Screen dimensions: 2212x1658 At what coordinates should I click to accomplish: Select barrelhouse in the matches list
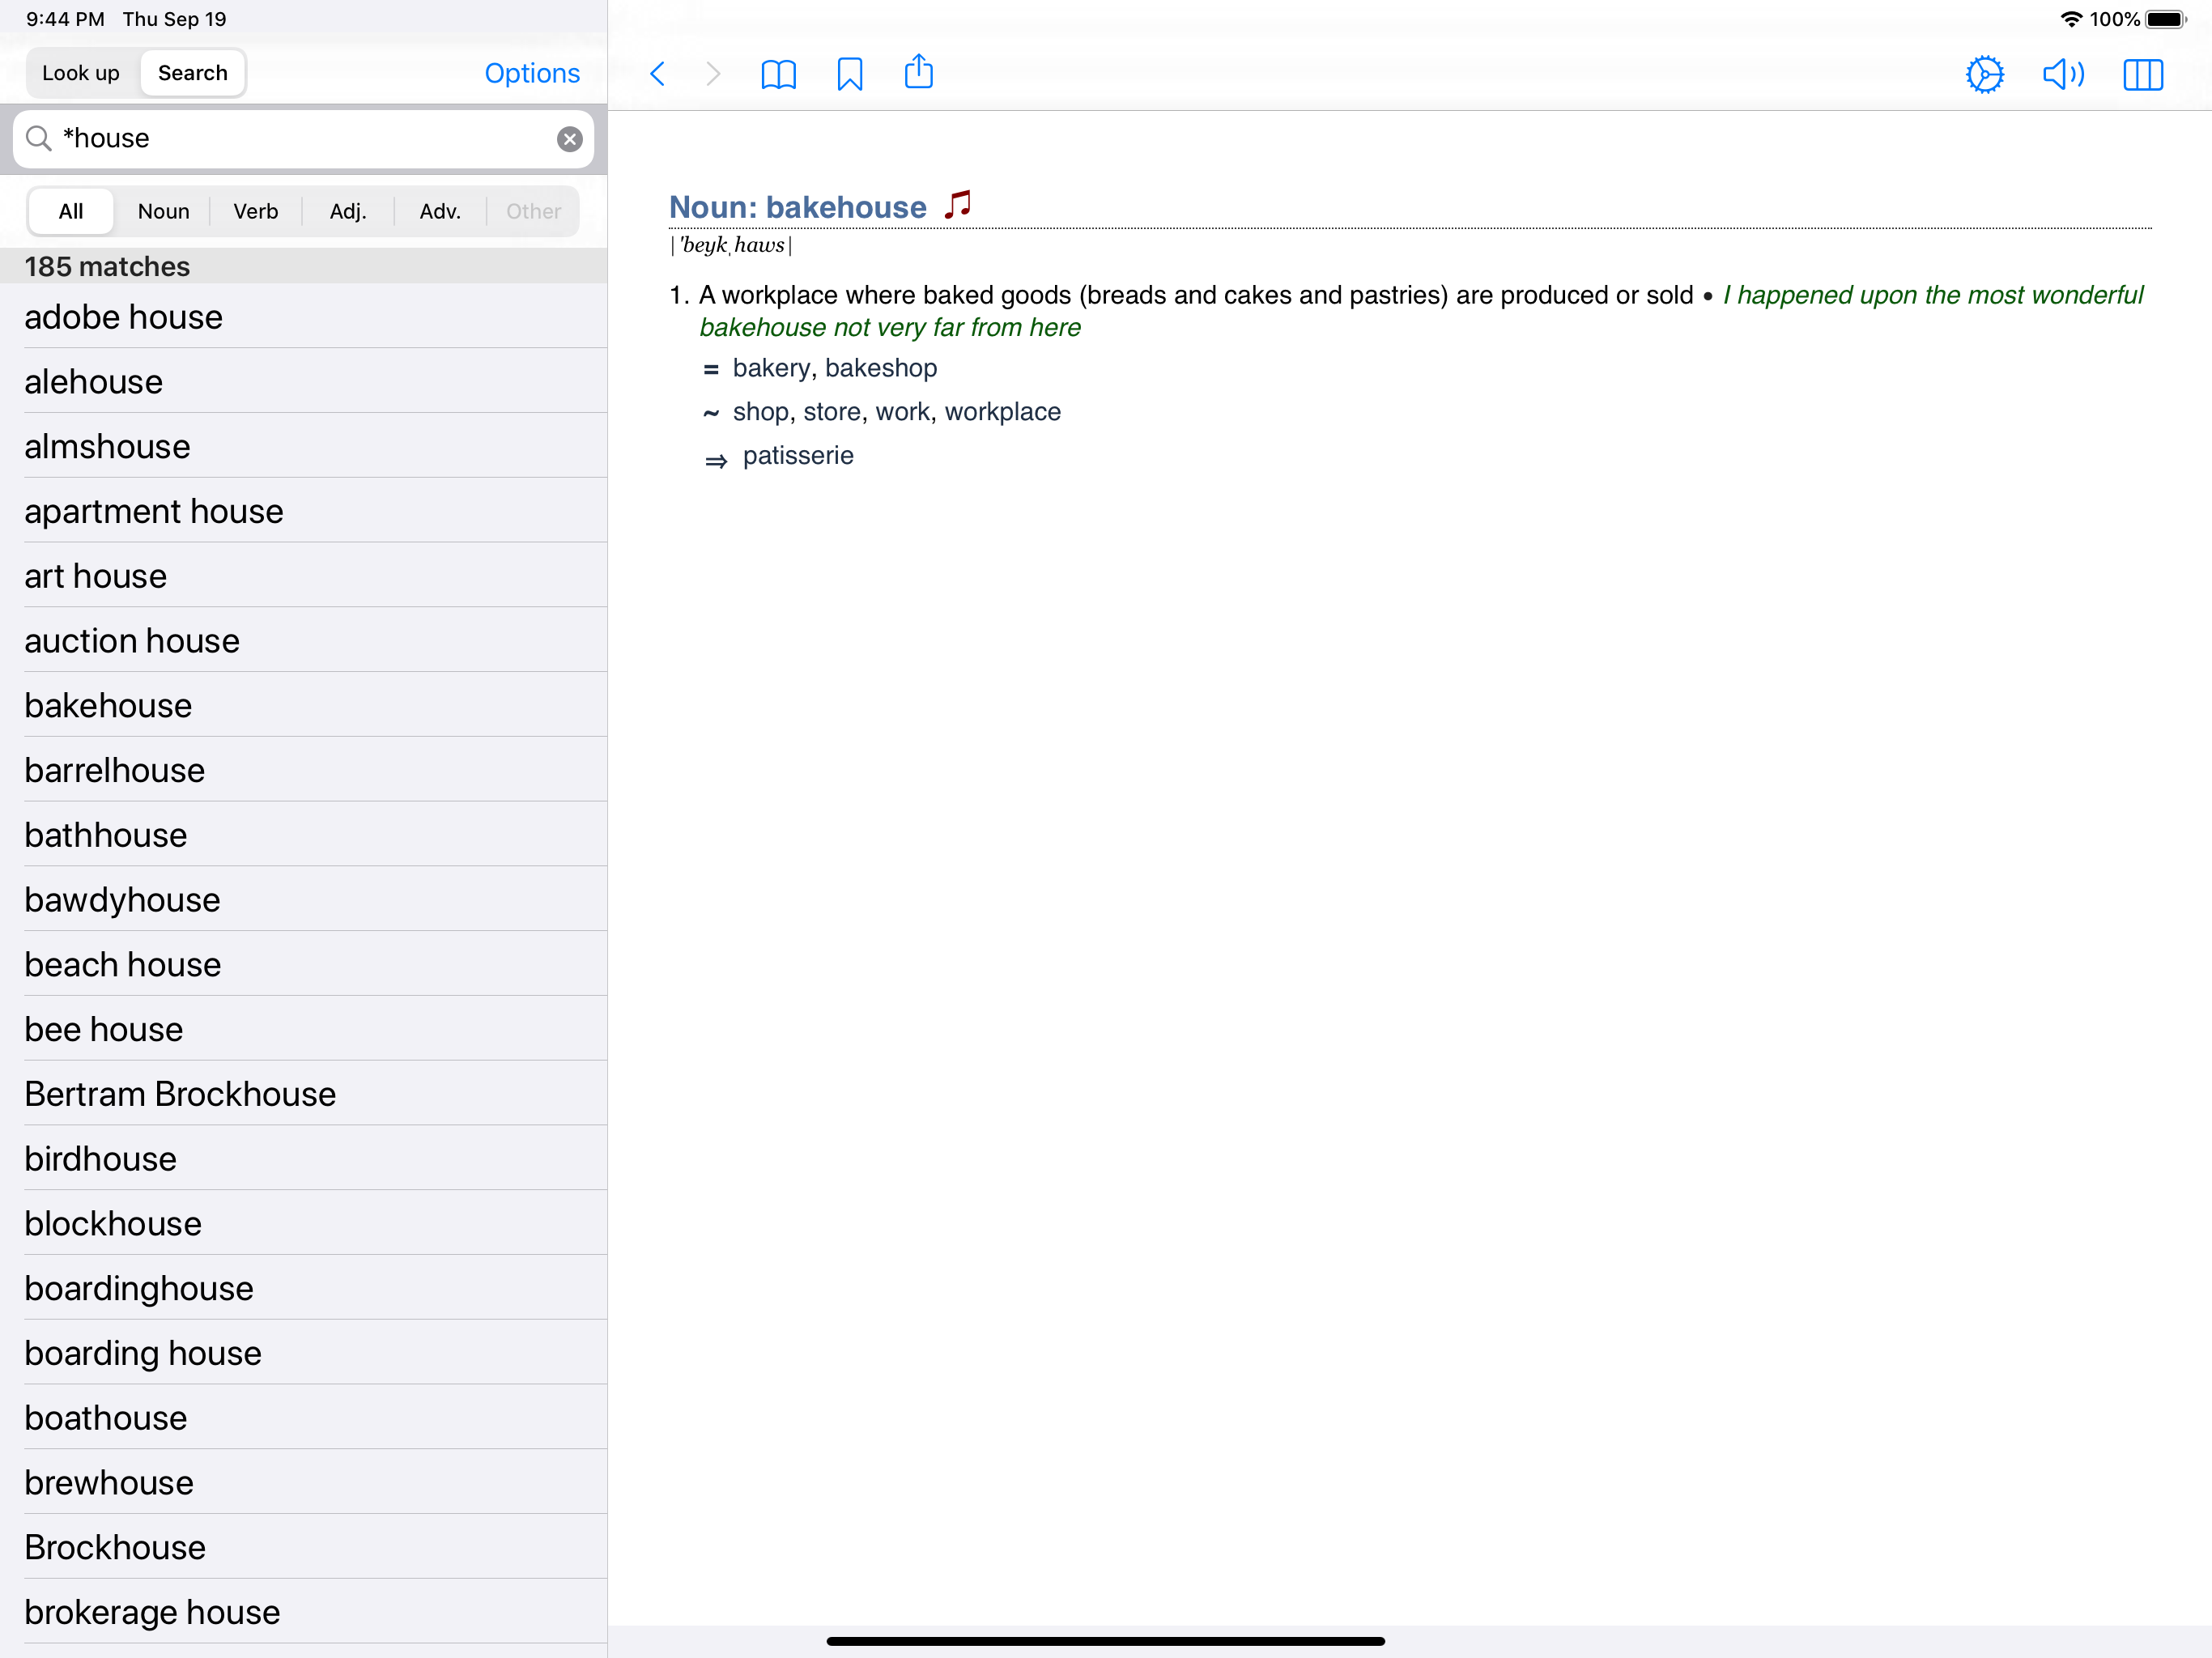pos(115,770)
